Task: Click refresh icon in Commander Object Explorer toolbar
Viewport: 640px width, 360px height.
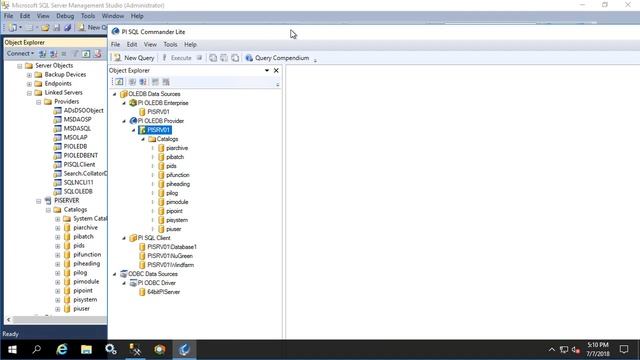Action: coord(119,82)
